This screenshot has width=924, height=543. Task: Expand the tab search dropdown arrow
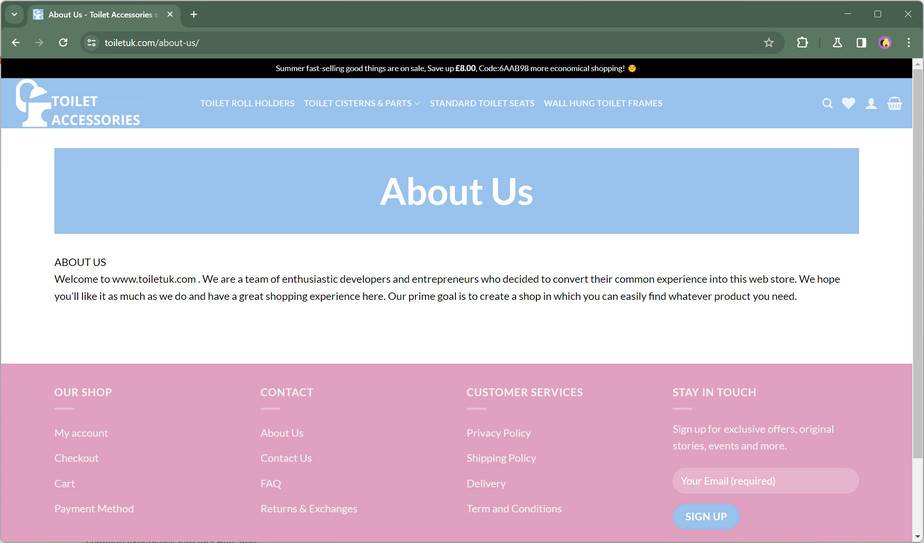point(14,14)
